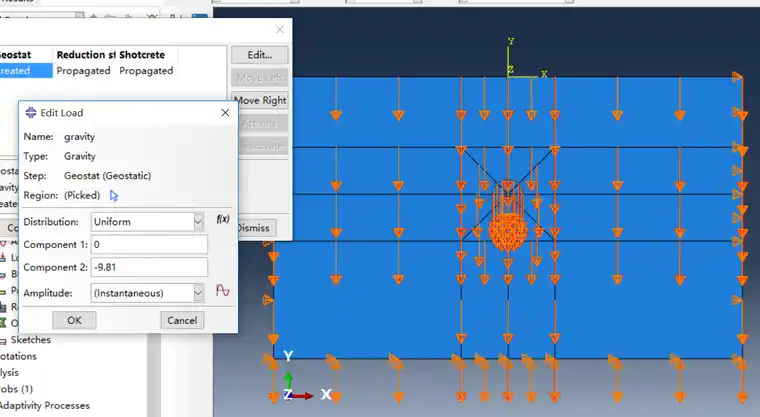760x417 pixels.
Task: Click the Edit... button in Load Manager
Action: [x=259, y=55]
